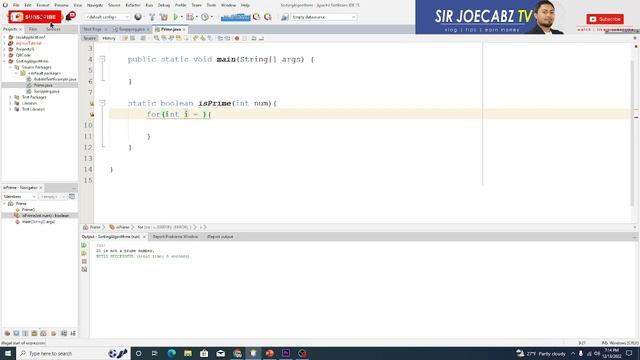Open Microsoft Store from the taskbar

click(x=204, y=353)
